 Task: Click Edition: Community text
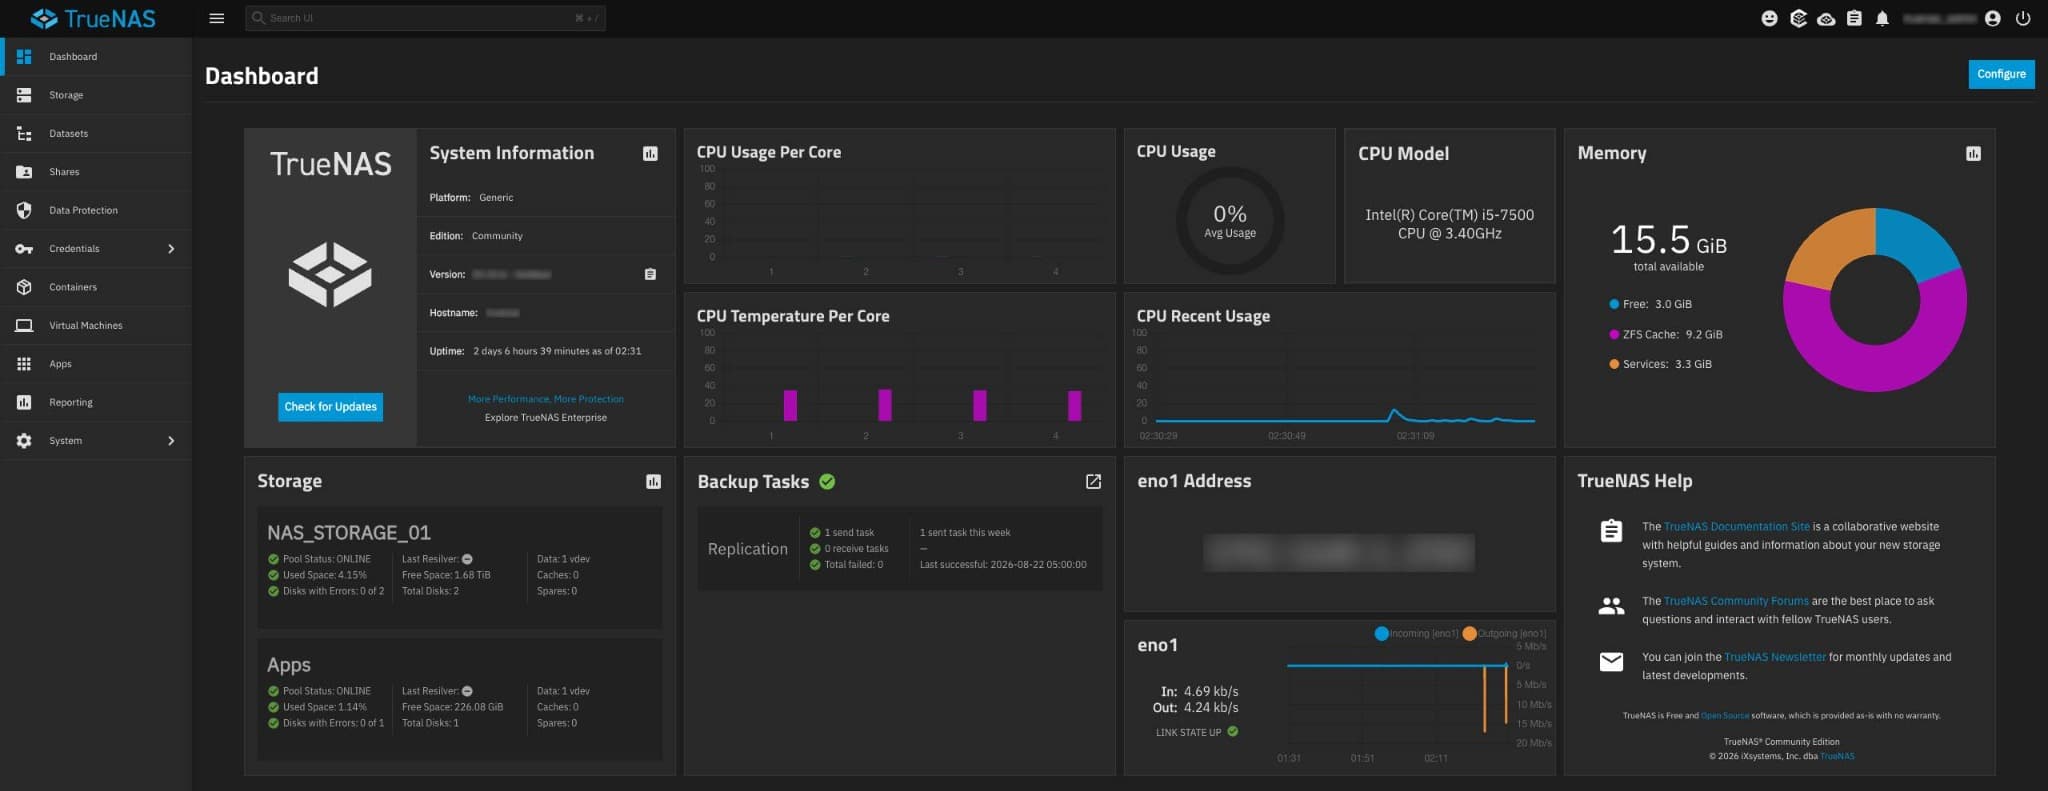tap(476, 236)
